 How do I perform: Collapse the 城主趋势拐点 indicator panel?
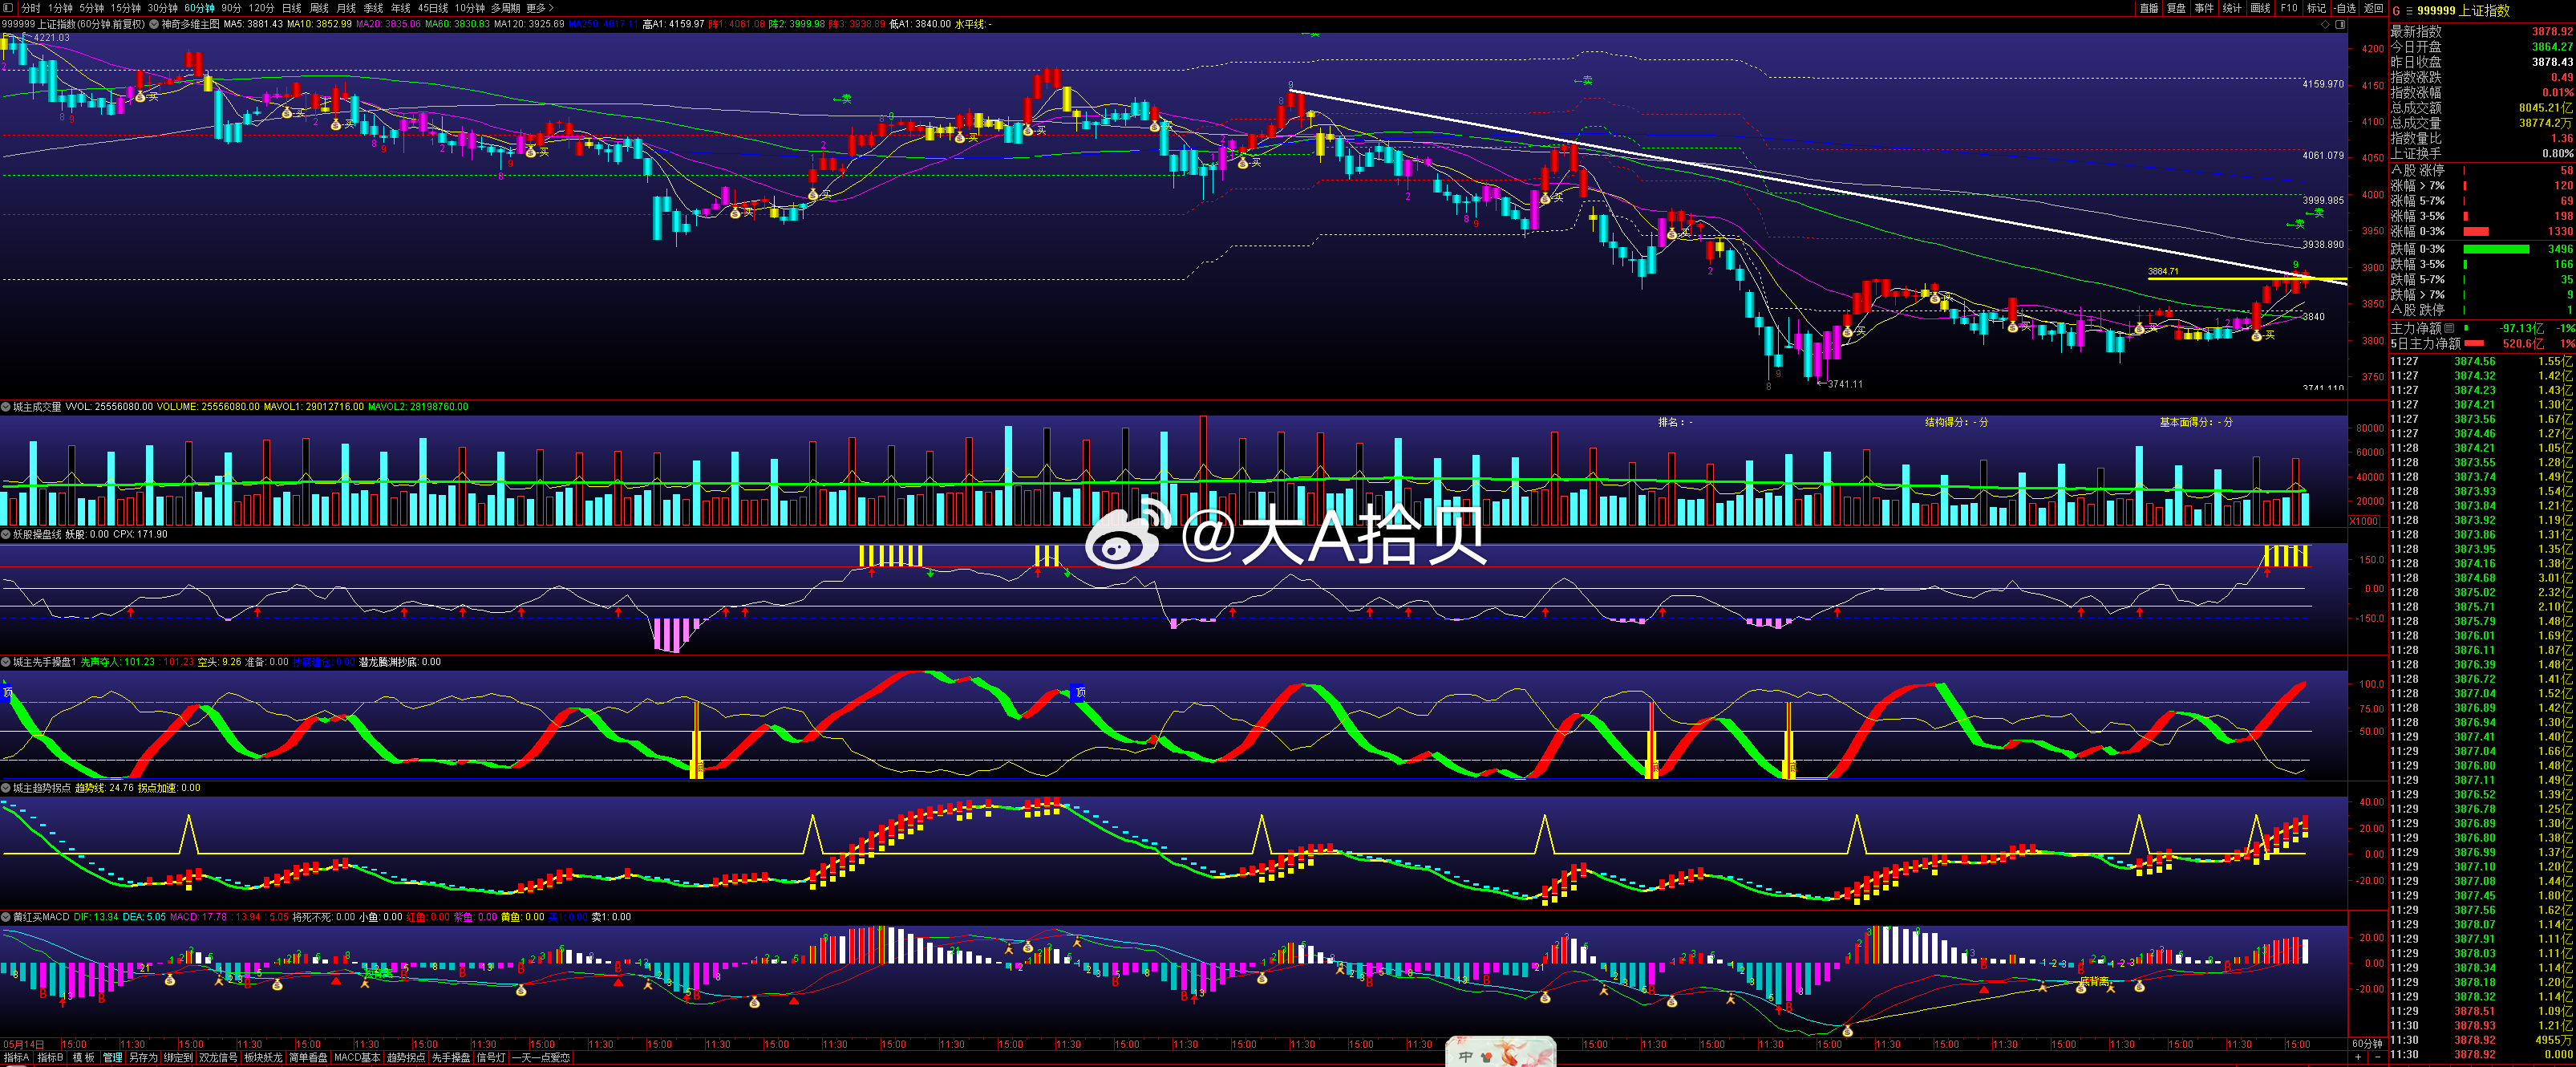[6, 788]
